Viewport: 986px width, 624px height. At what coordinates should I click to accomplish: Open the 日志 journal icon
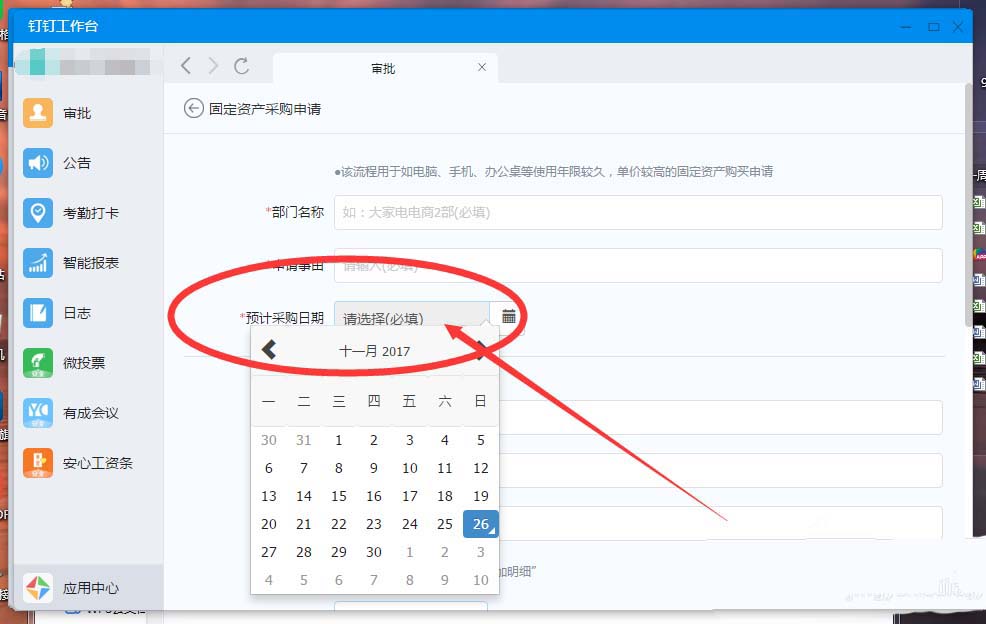pyautogui.click(x=38, y=313)
